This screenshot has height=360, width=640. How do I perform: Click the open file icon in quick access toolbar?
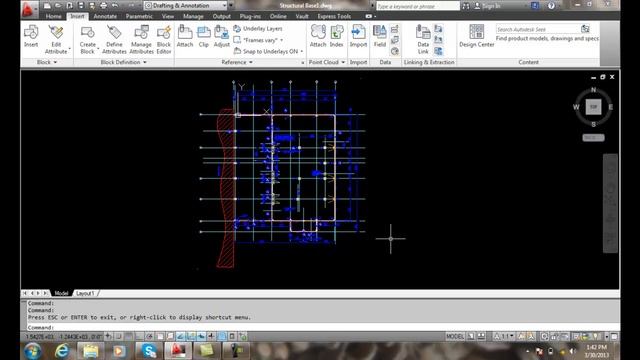58,6
